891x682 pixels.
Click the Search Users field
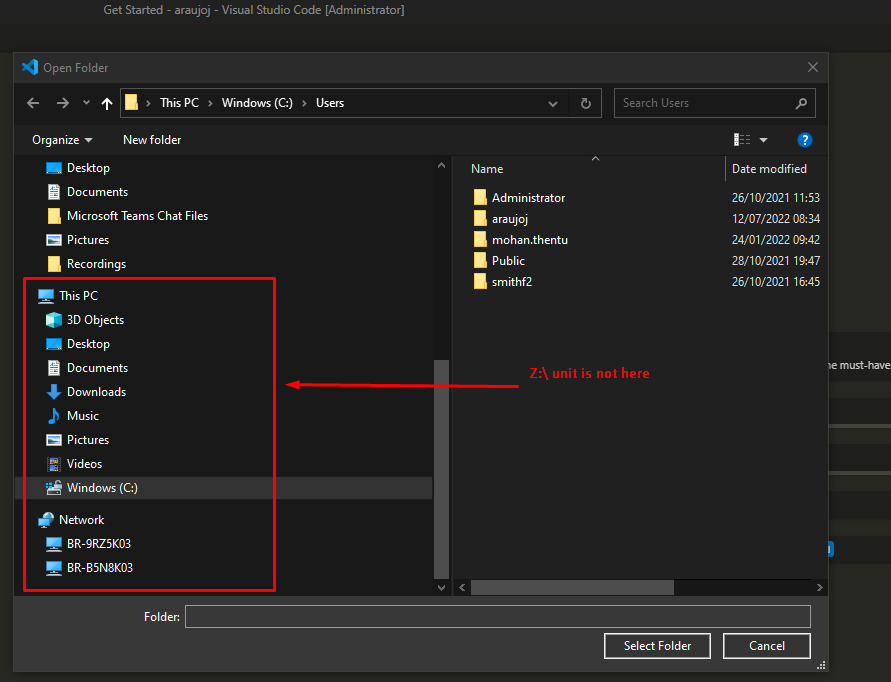[x=715, y=103]
